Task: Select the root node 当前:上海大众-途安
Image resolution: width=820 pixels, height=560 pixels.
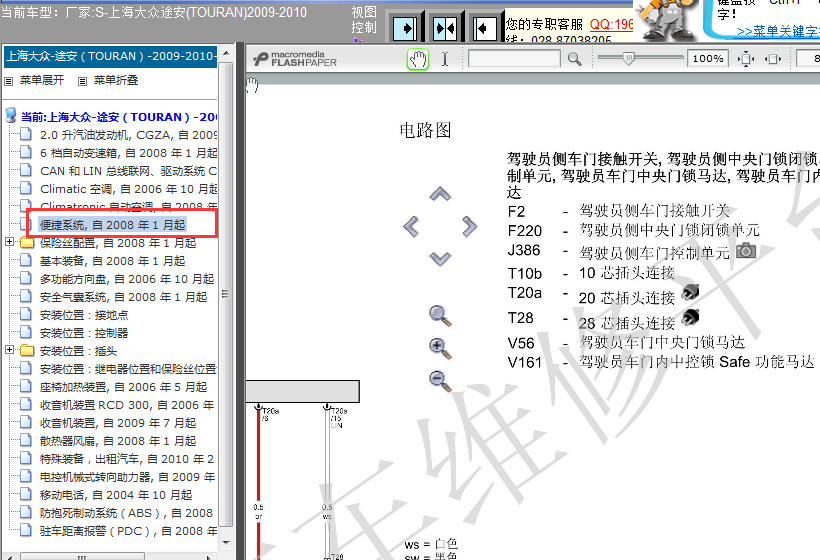Action: pyautogui.click(x=119, y=117)
